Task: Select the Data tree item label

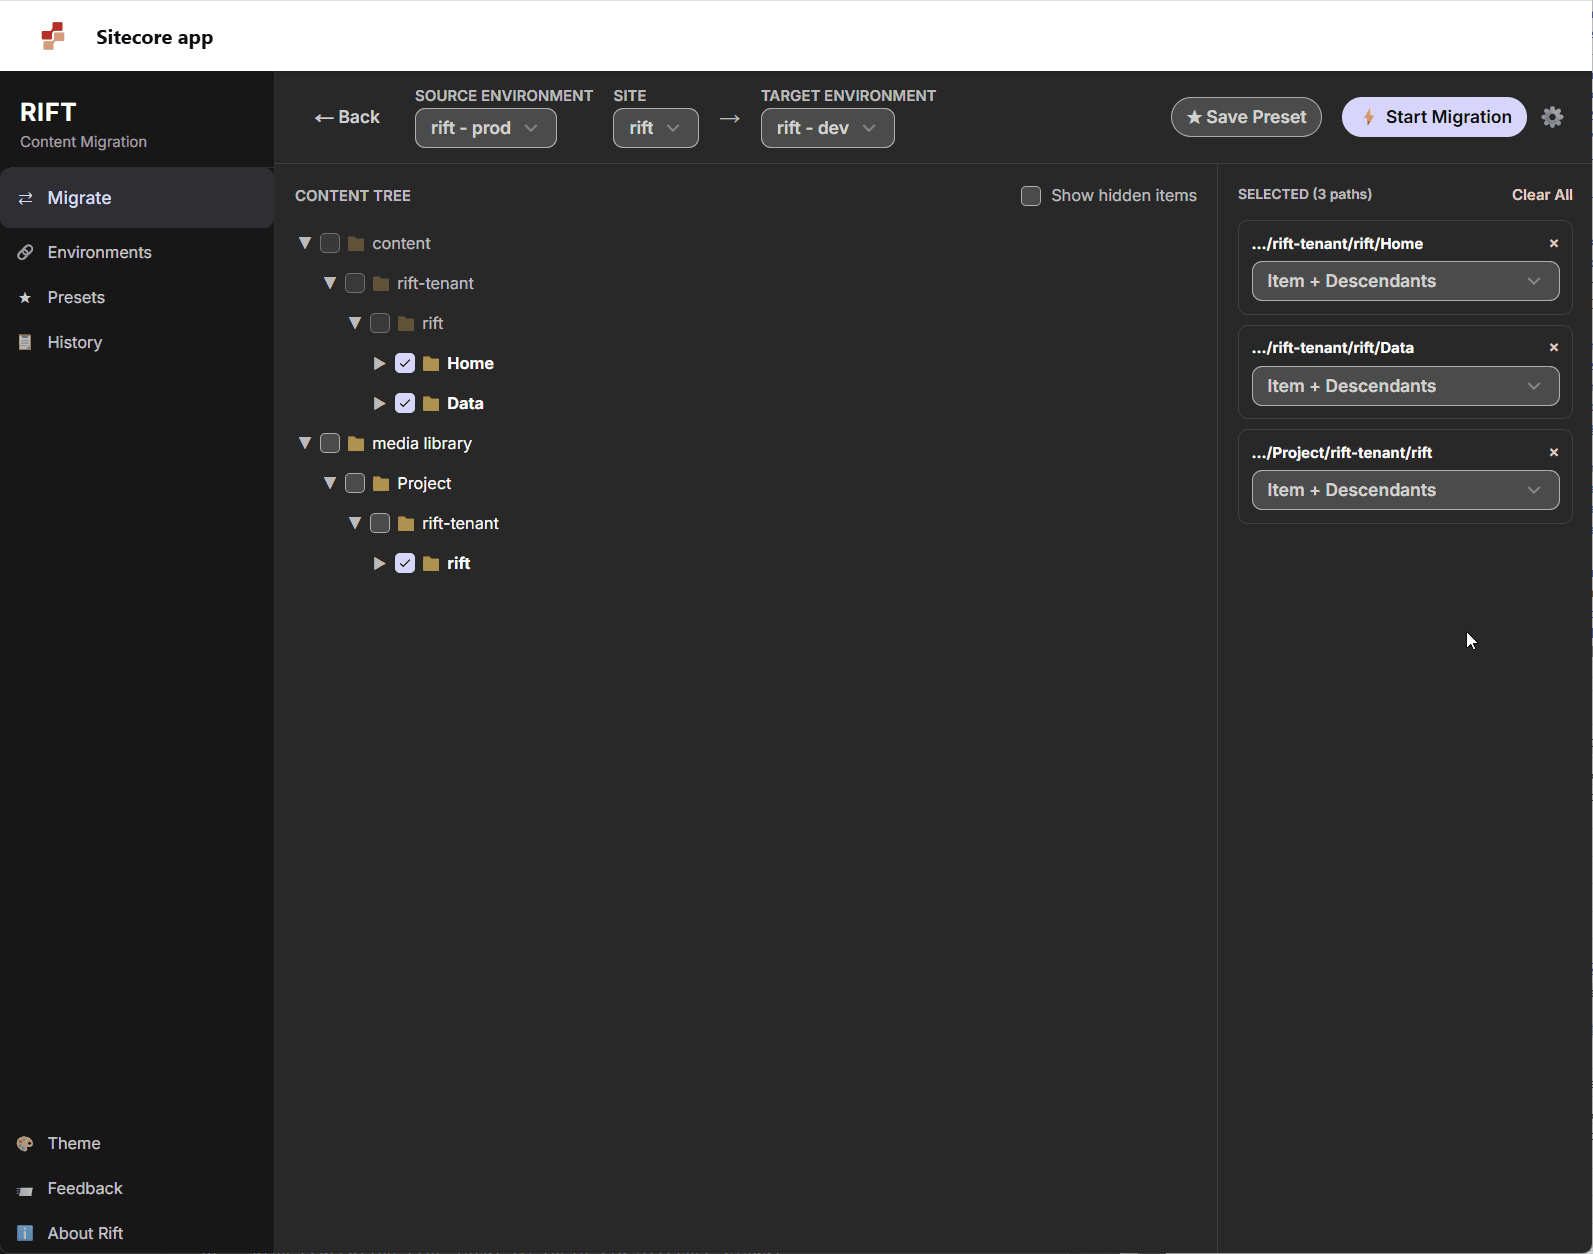Action: [465, 403]
